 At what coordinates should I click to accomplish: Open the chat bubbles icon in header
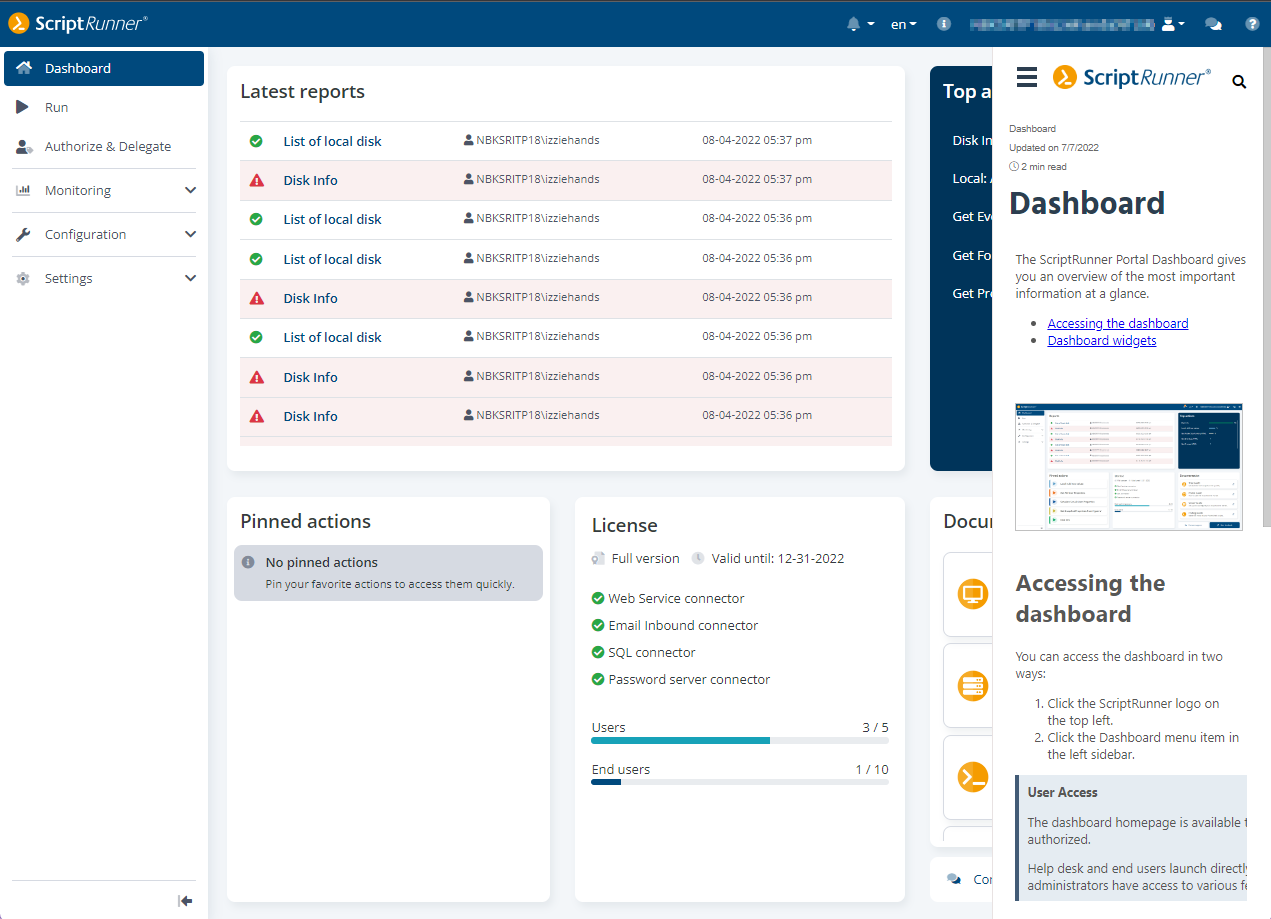[x=1213, y=24]
